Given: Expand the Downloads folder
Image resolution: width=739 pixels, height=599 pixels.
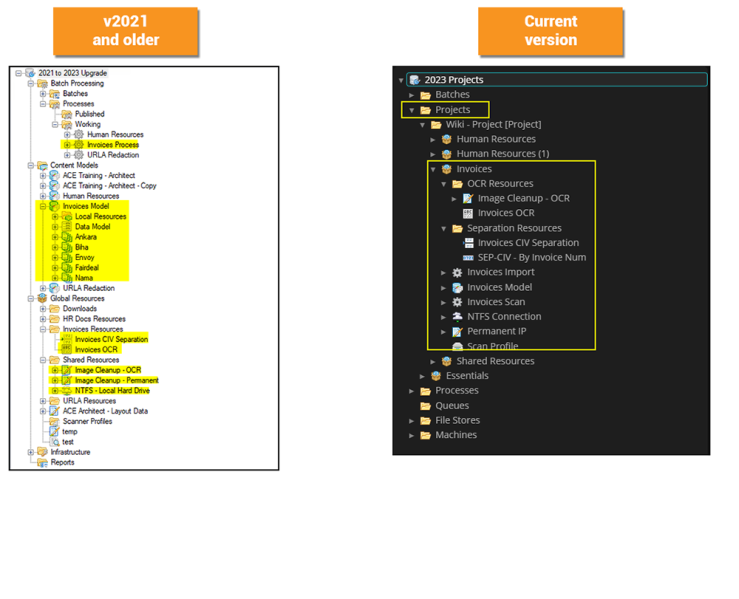Looking at the screenshot, I should [43, 309].
